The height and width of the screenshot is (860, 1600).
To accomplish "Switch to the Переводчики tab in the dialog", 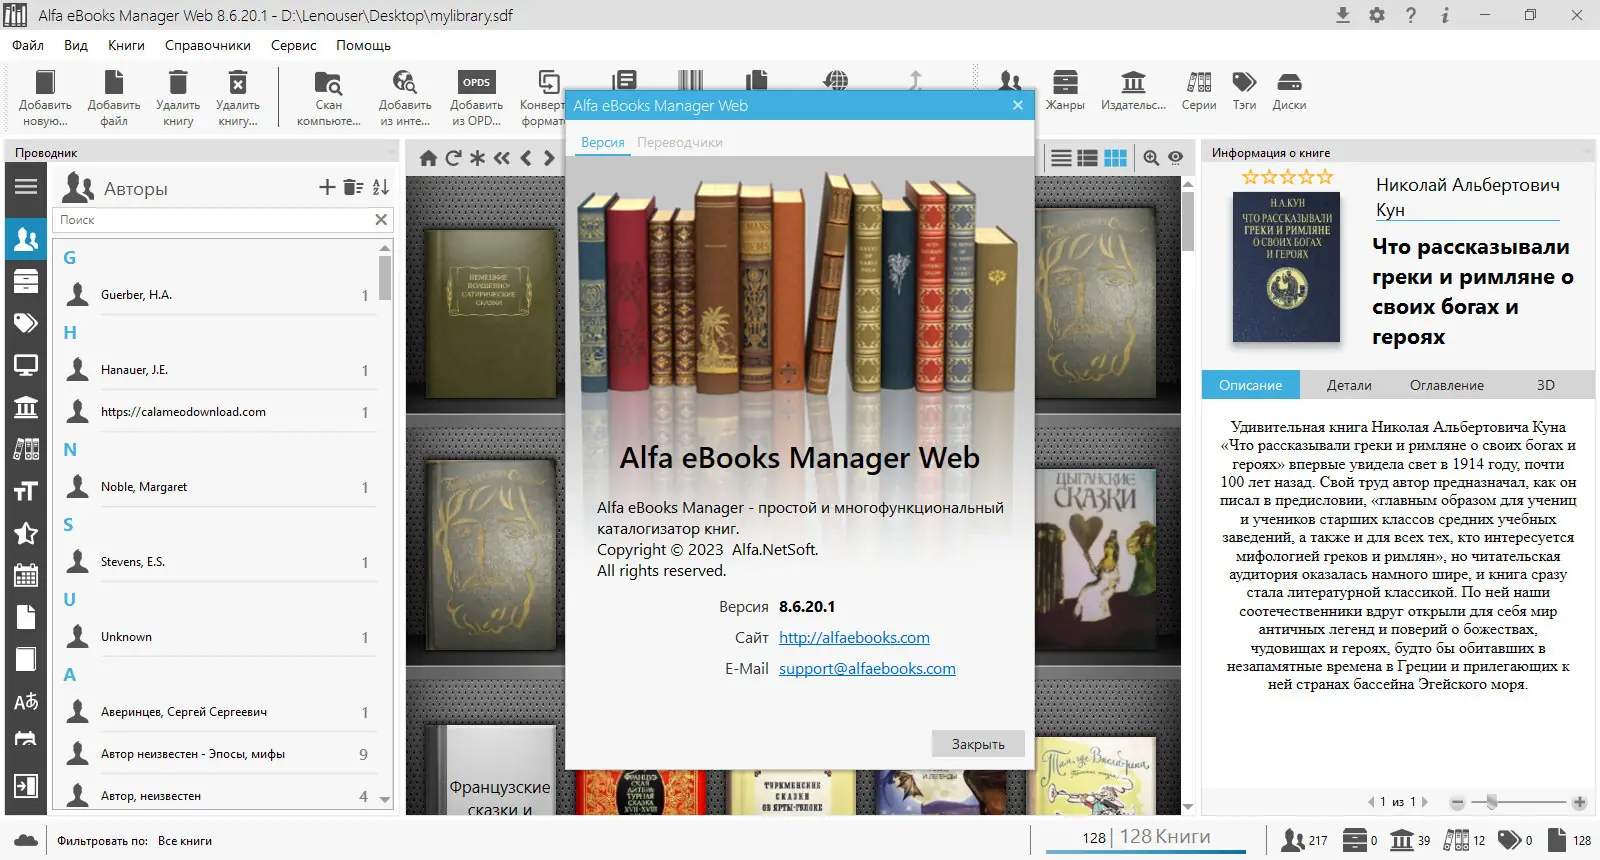I will [x=680, y=142].
